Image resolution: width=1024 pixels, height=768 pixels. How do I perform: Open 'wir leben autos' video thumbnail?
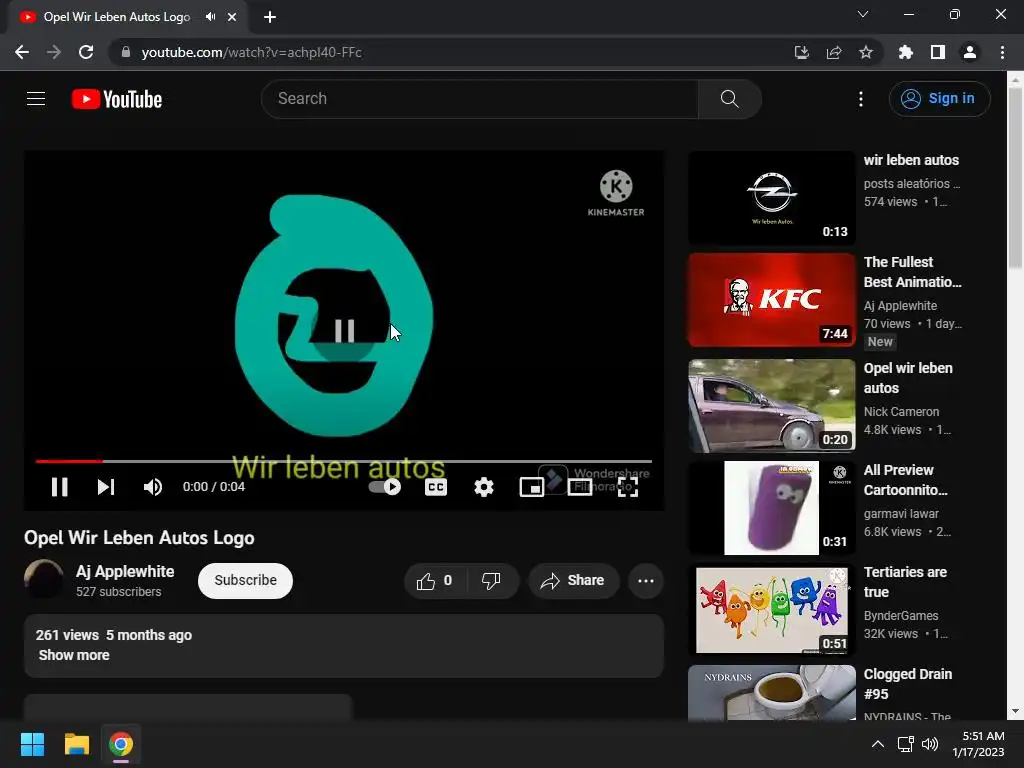tap(772, 198)
